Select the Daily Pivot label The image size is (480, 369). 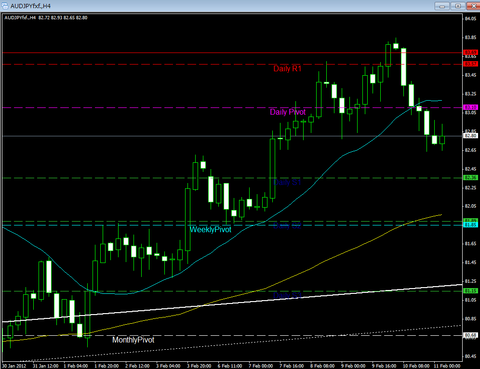point(287,112)
